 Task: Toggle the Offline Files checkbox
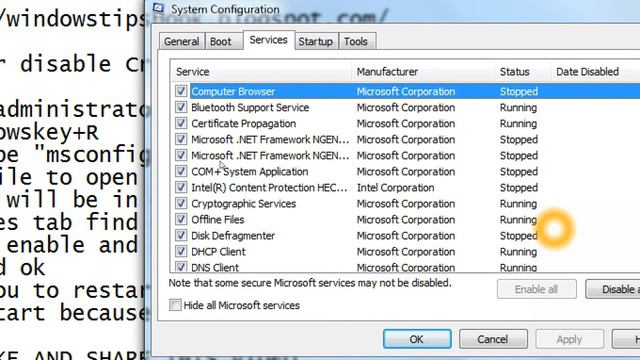click(x=181, y=220)
